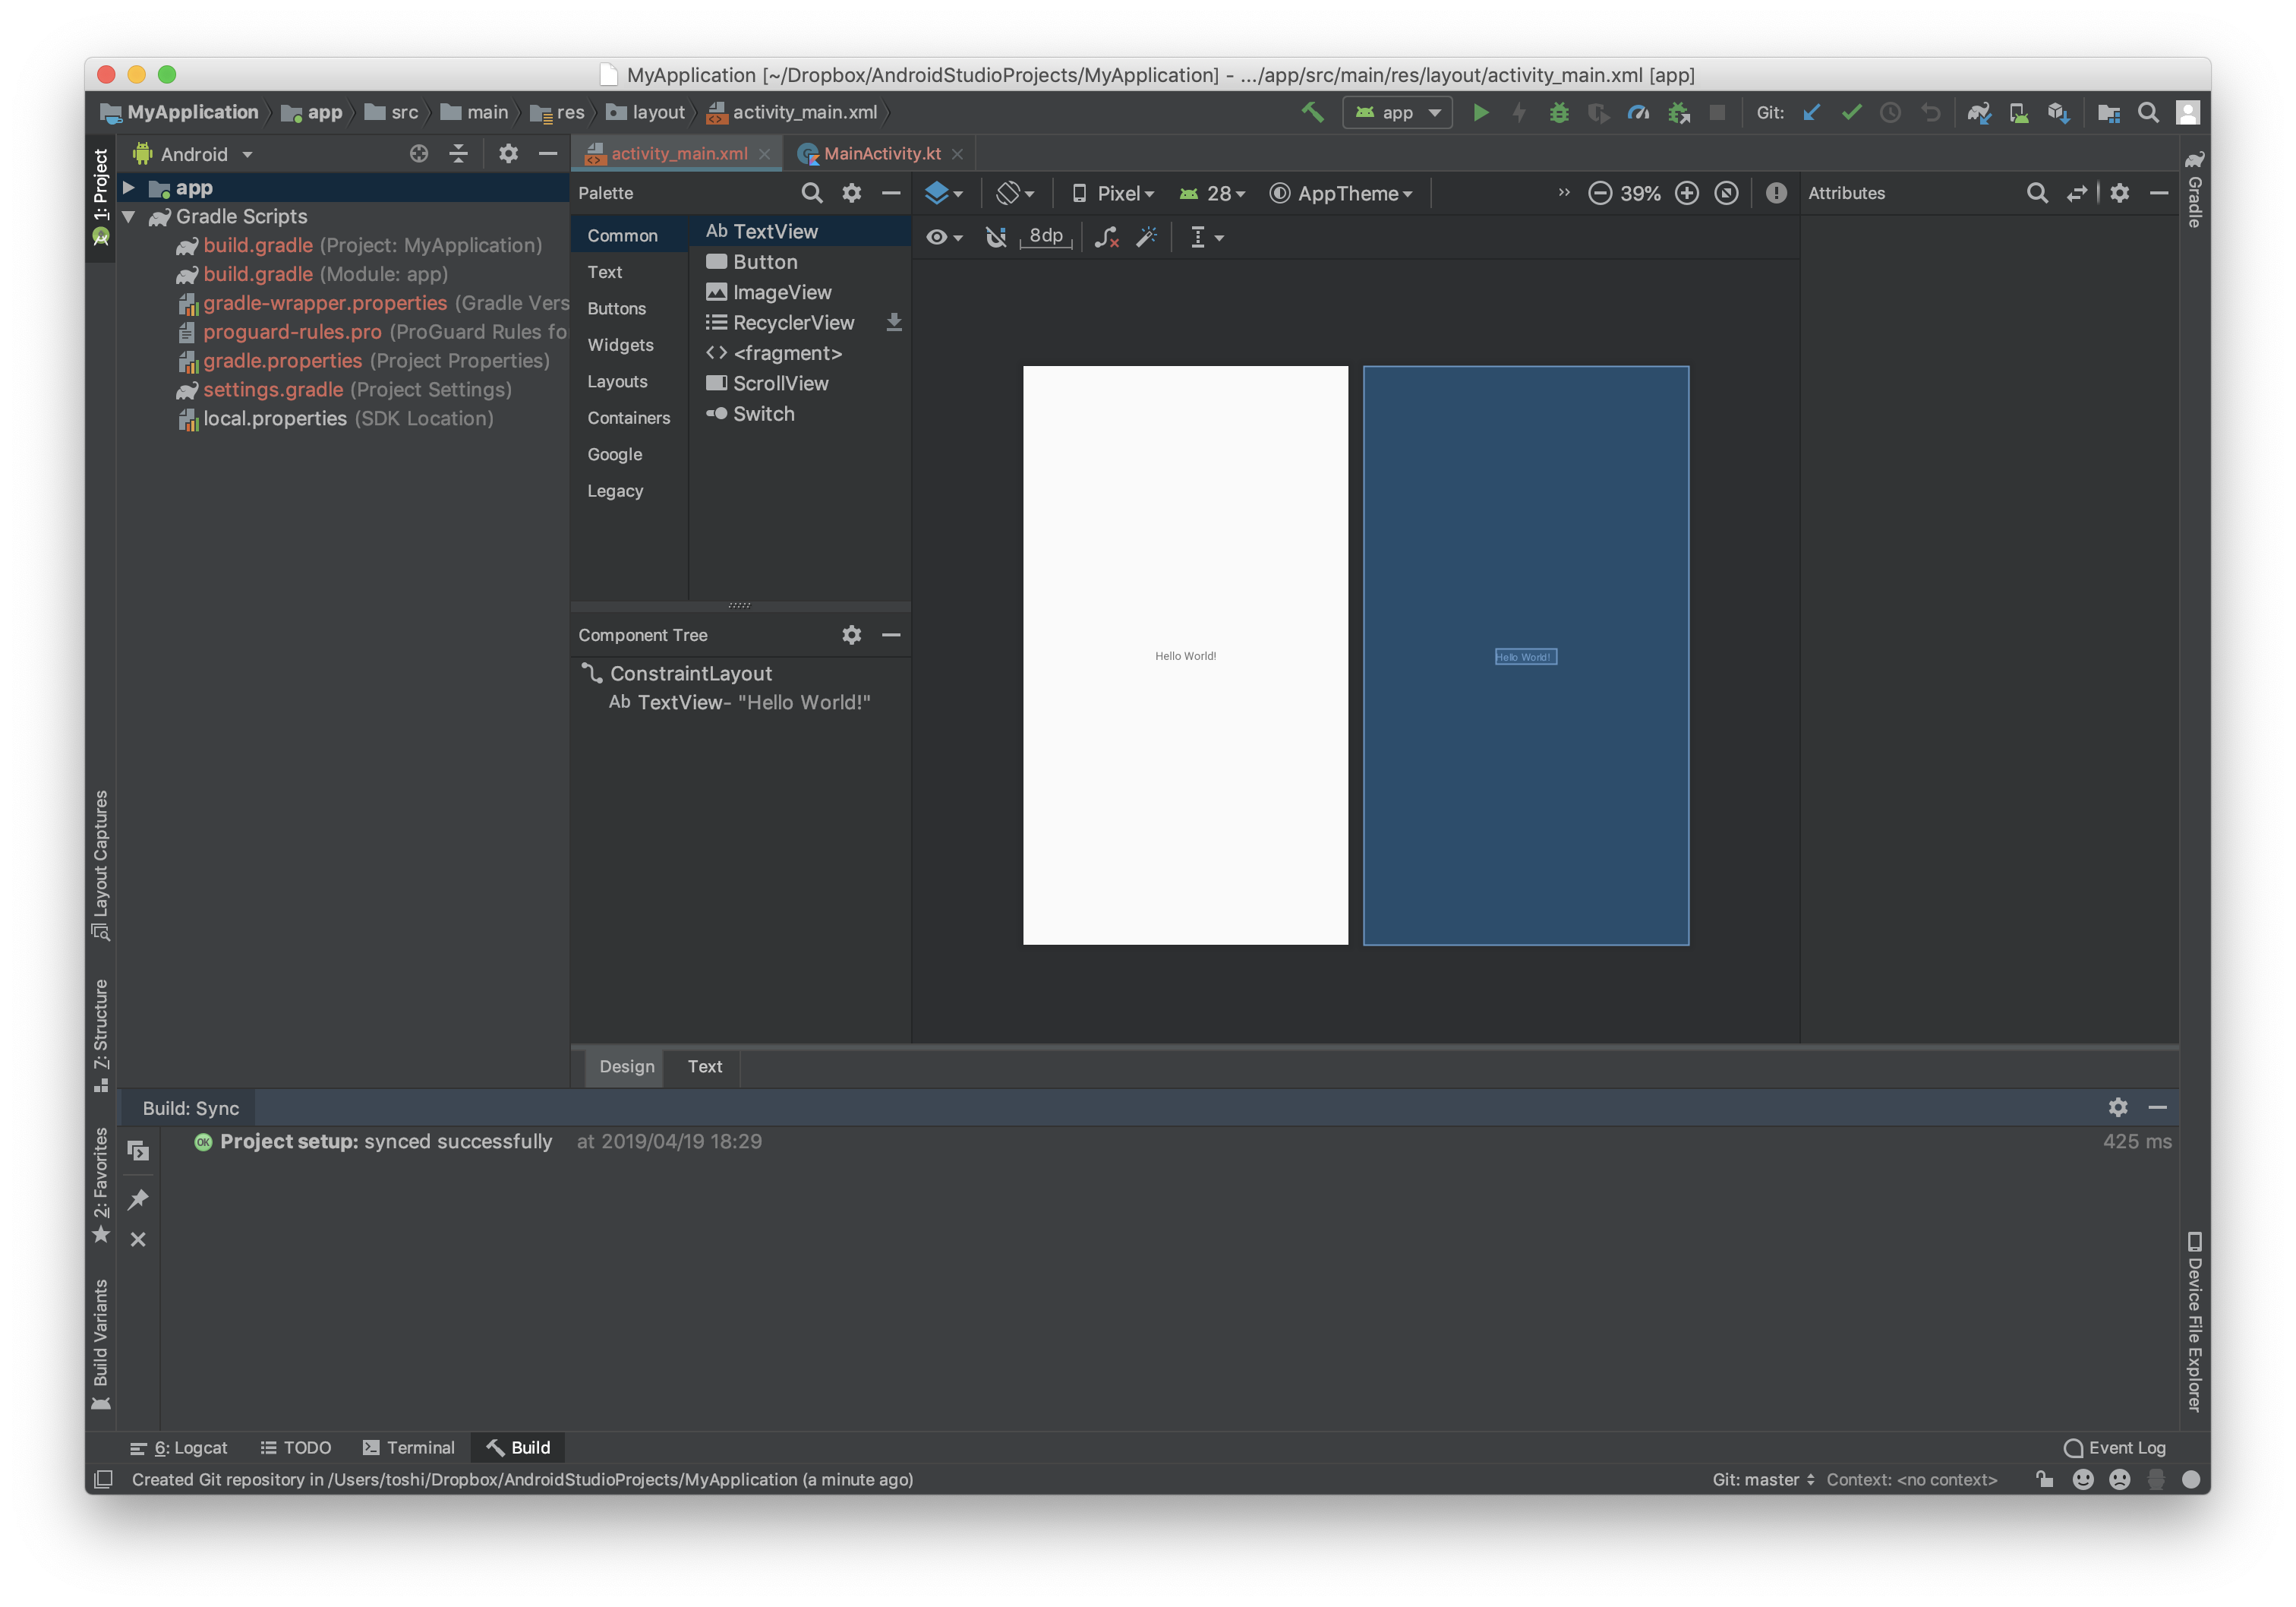Toggle Layout Captures side panel
2296x1607 pixels.
click(101, 865)
